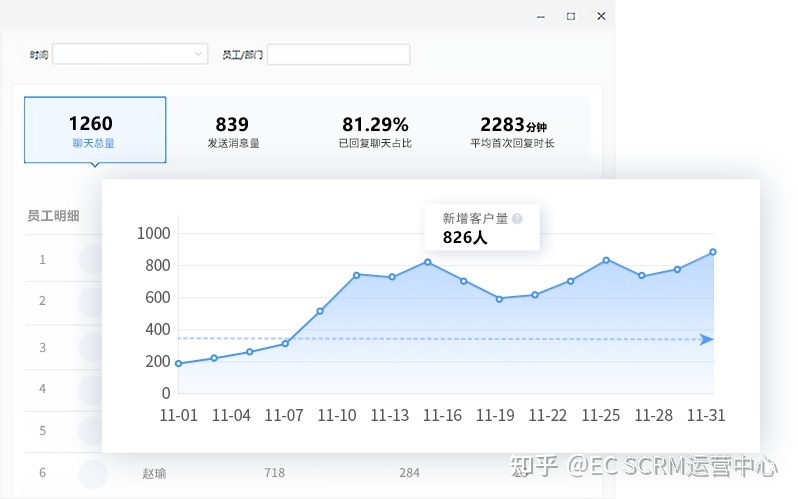Viewport: 798px width, 499px height.
Task: Click the 11-19 low data point
Action: (499, 299)
